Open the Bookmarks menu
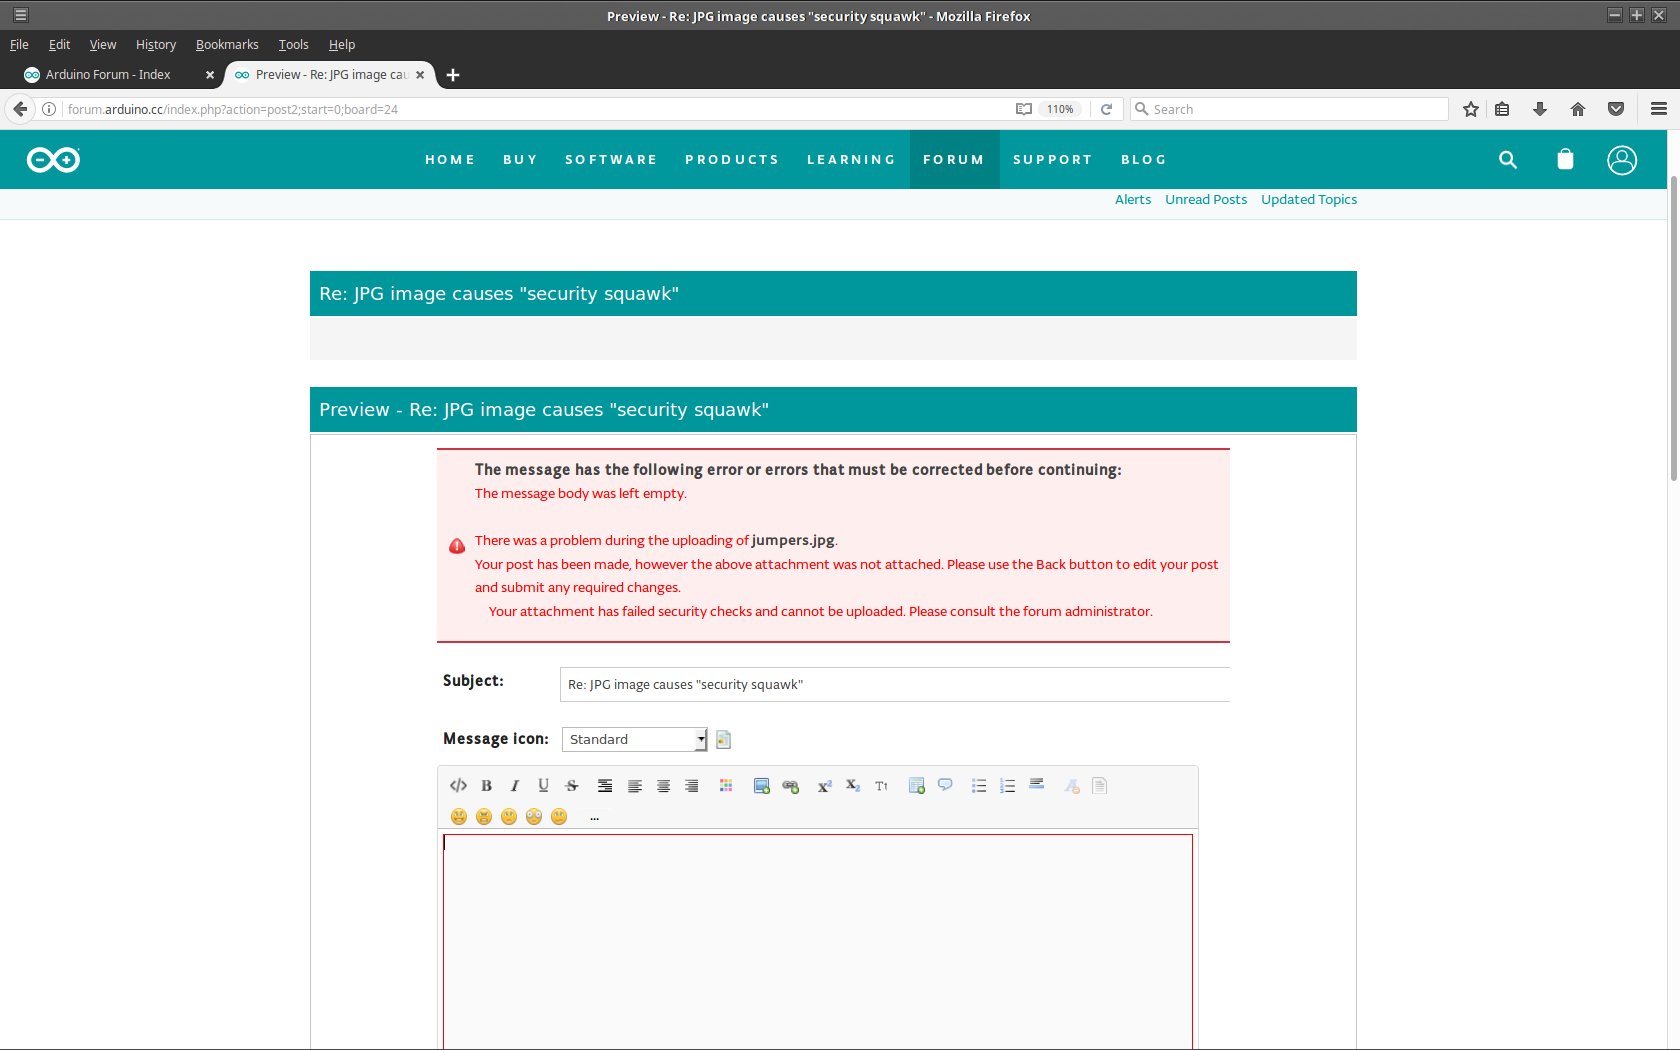1680x1050 pixels. pyautogui.click(x=227, y=45)
